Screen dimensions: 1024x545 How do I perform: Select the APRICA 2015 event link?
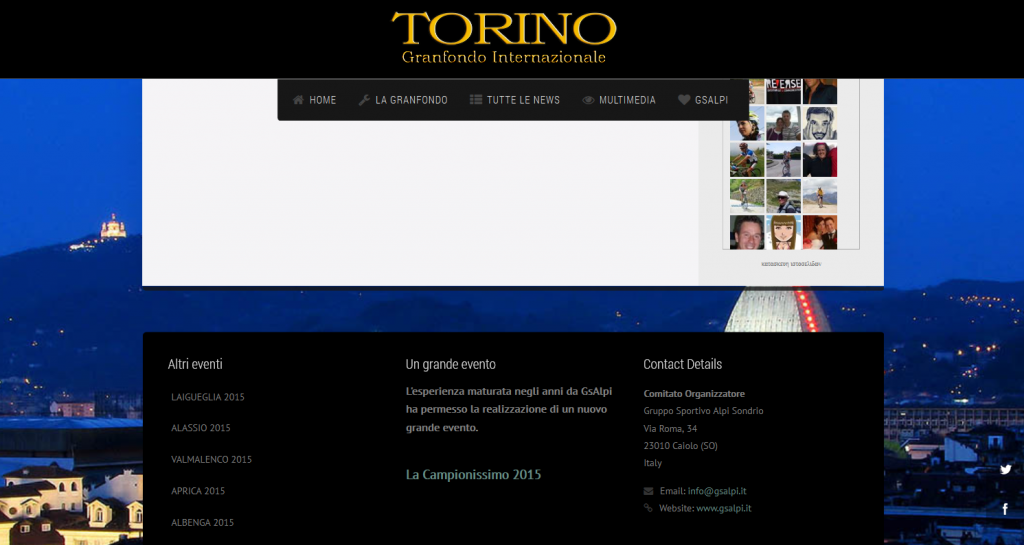198,491
